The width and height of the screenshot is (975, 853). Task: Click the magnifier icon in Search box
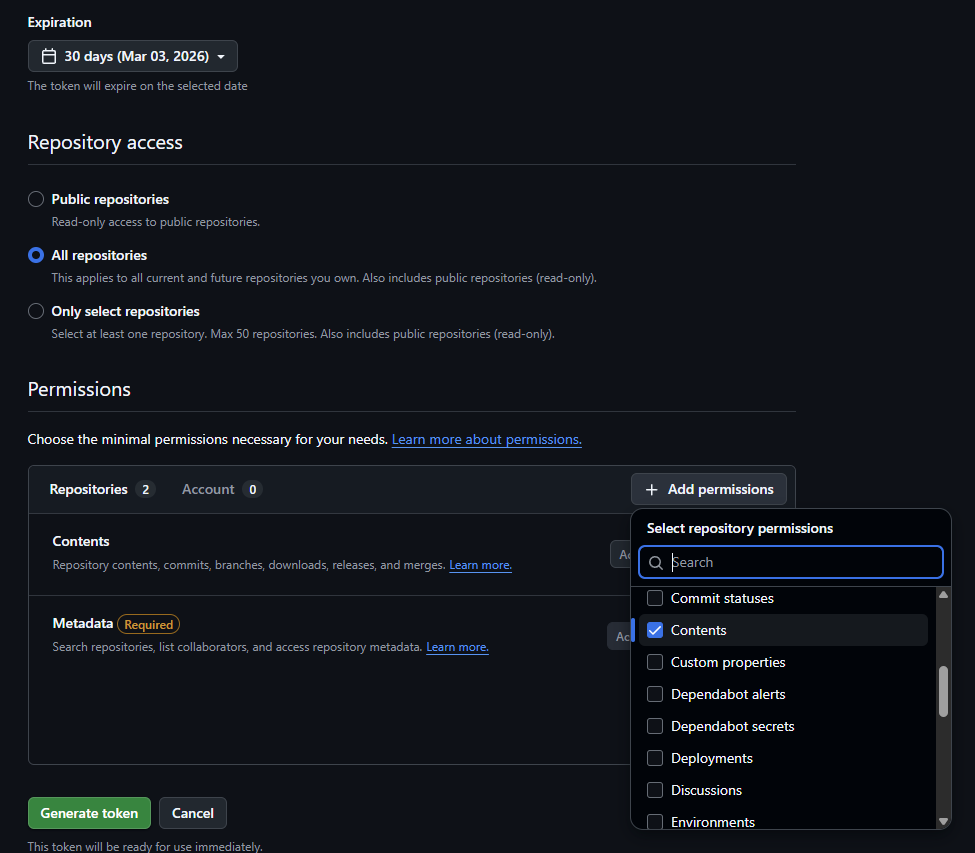pyautogui.click(x=655, y=563)
